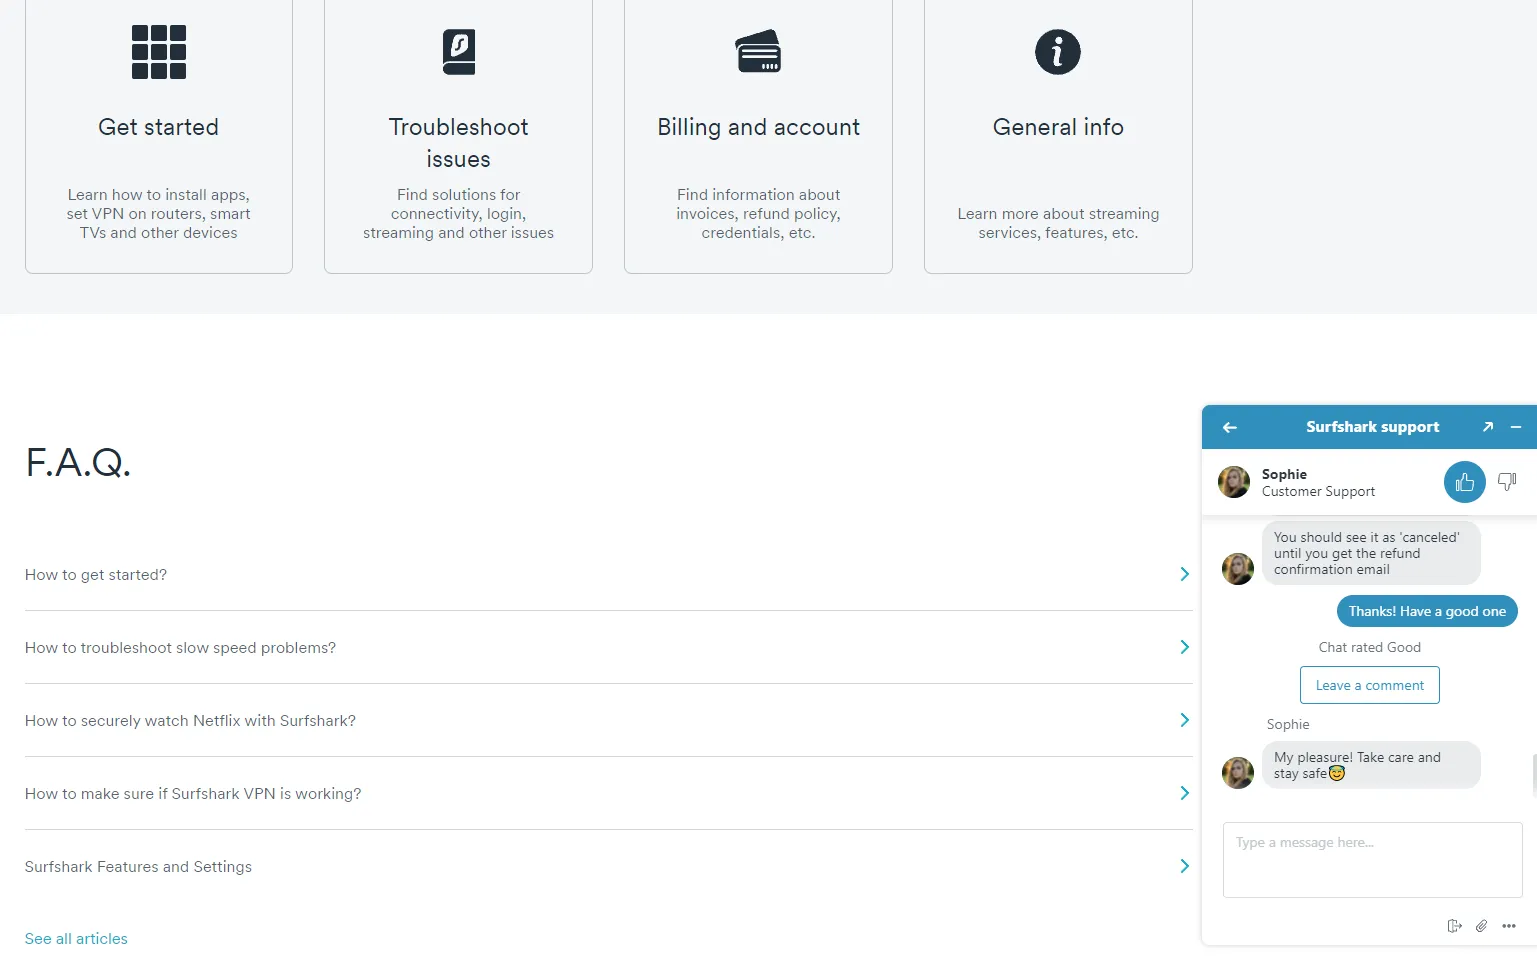Minimize the Surfshark support chat
Screen dimensions: 1537x956
pos(1516,427)
